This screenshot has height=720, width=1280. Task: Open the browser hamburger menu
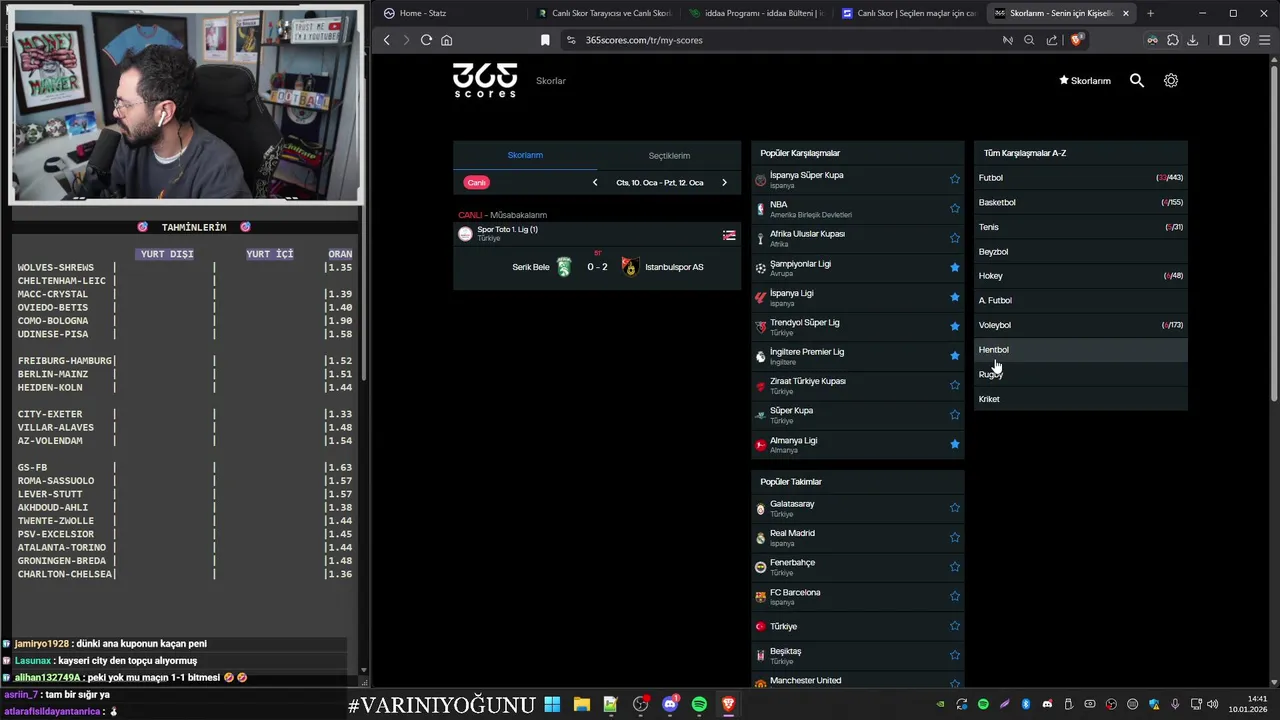click(x=1264, y=40)
